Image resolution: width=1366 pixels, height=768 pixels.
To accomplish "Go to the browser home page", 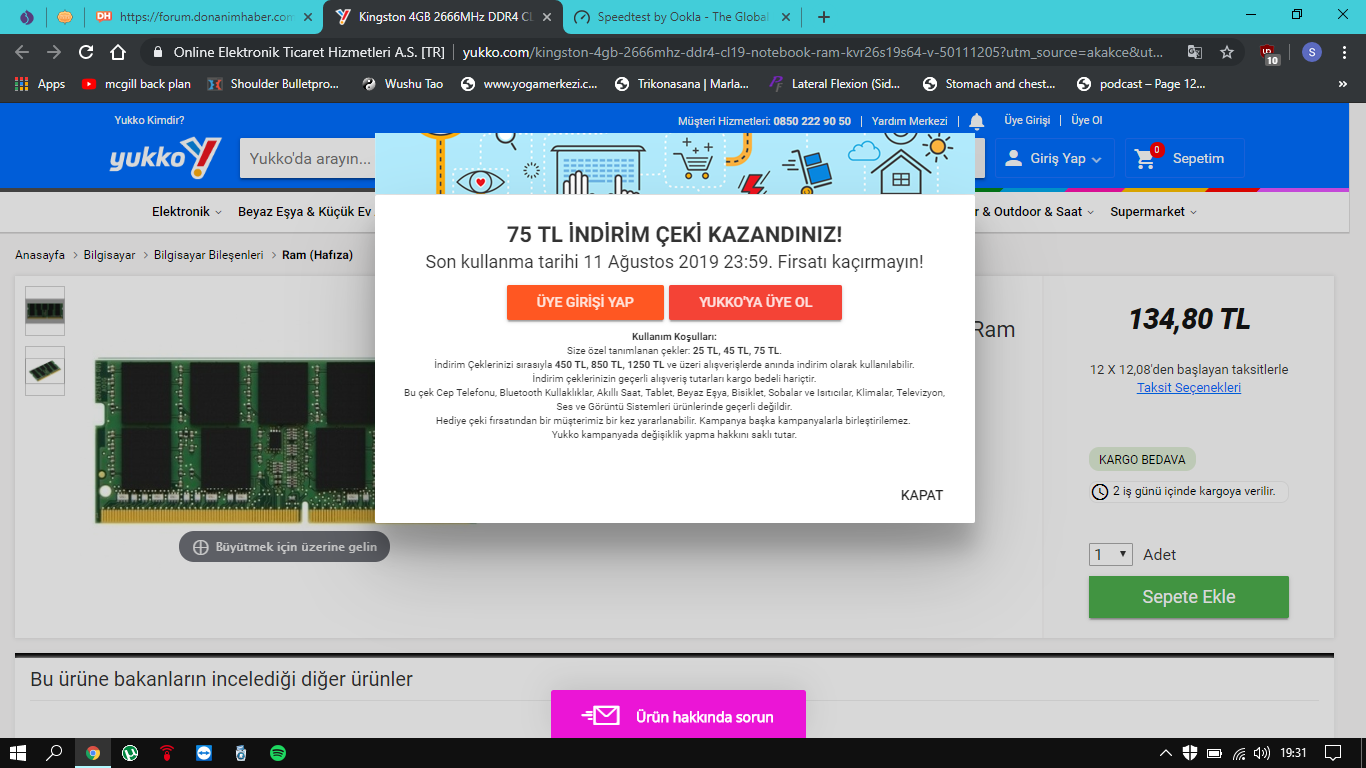I will coord(118,53).
